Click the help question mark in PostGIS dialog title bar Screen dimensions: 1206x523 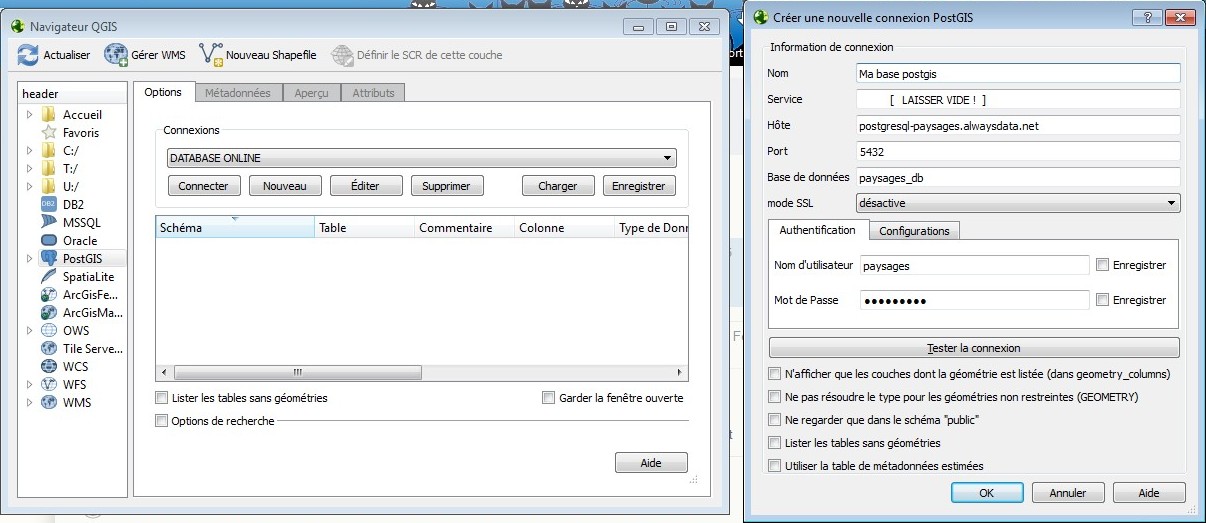1146,17
